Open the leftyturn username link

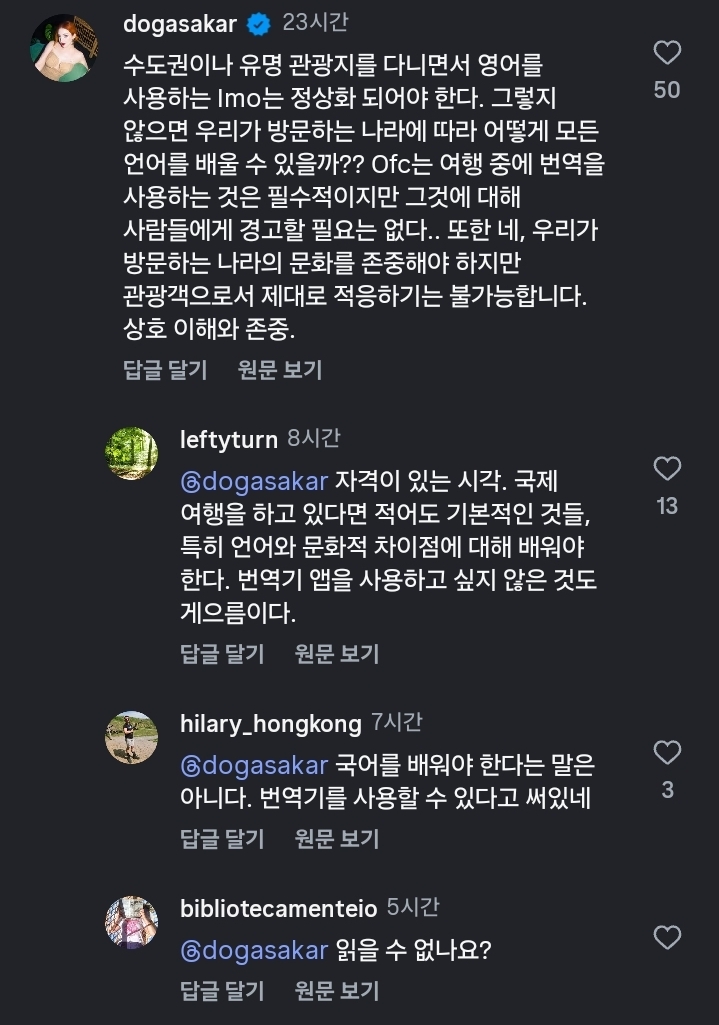tap(228, 438)
